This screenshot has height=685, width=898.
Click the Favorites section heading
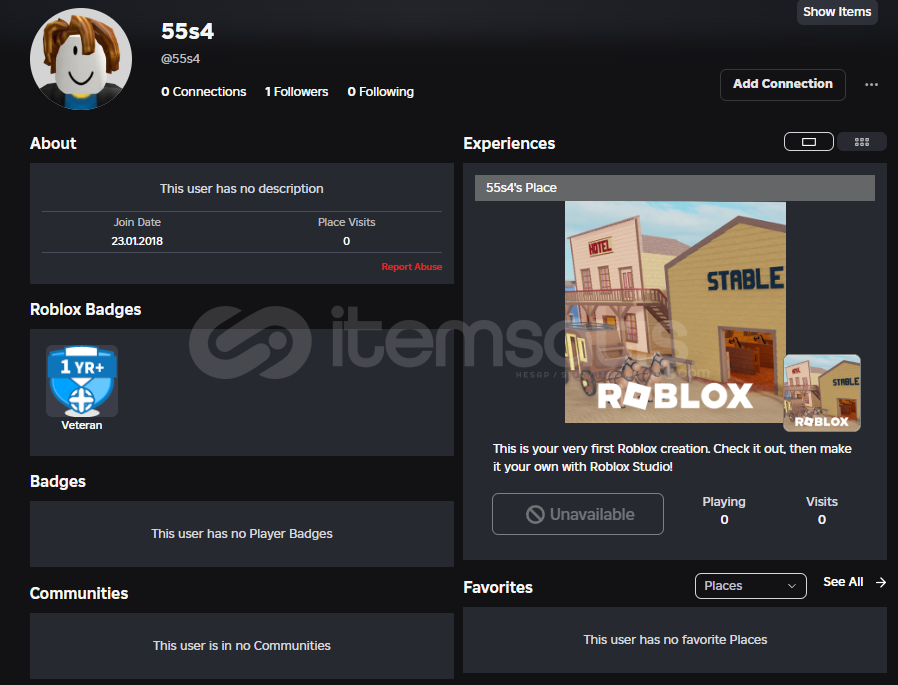(x=498, y=587)
